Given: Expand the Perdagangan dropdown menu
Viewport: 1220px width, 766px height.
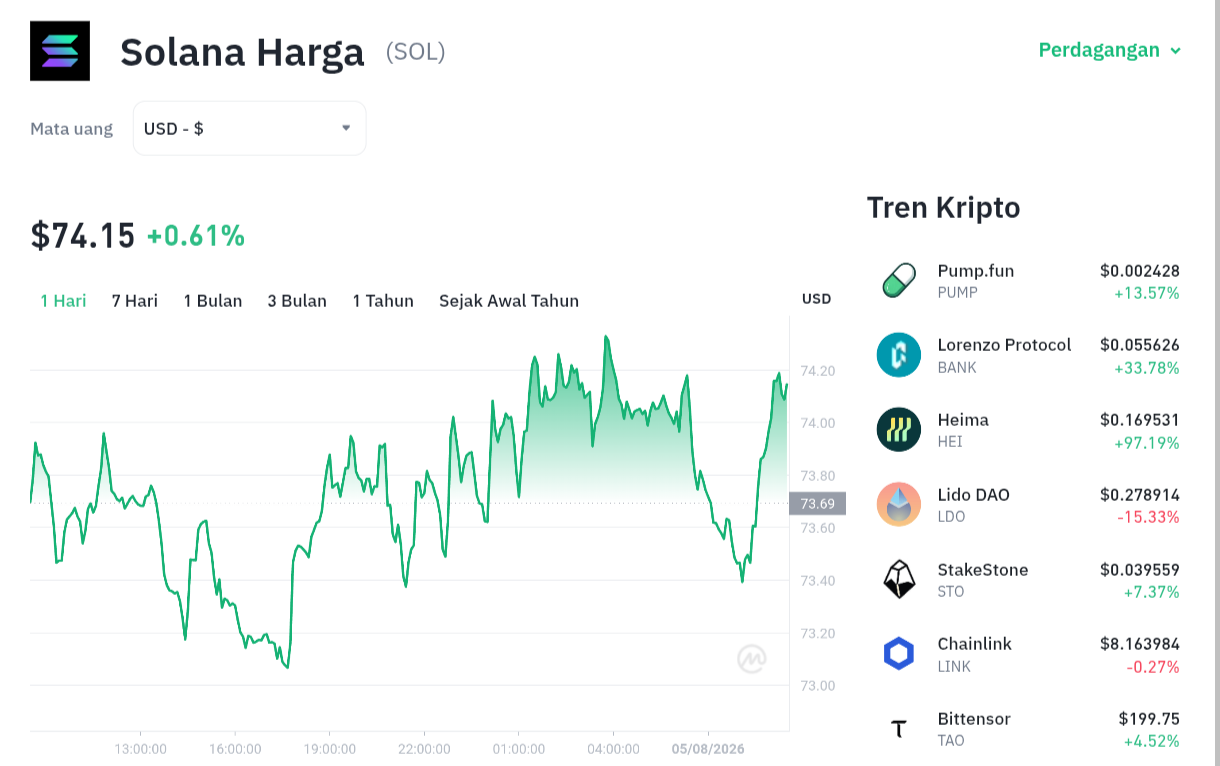Looking at the screenshot, I should click(x=1110, y=50).
